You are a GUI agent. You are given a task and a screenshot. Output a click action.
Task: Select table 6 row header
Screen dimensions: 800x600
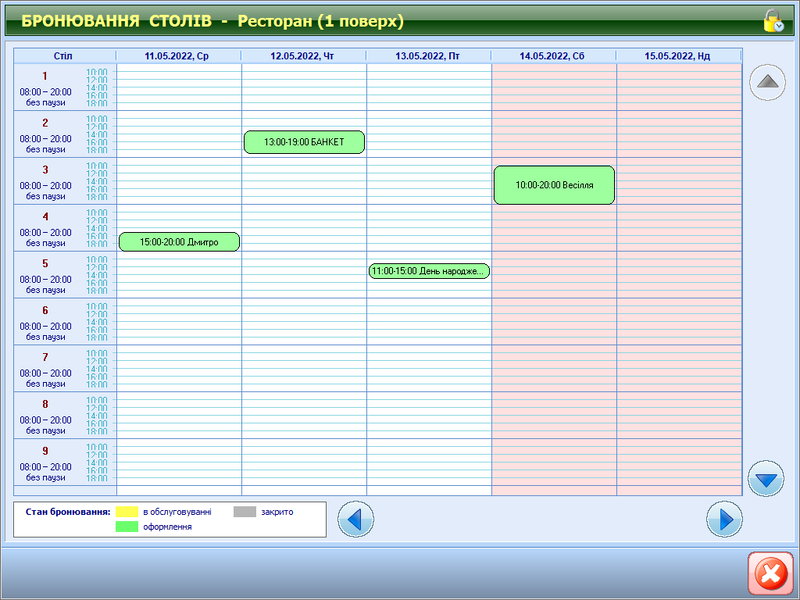[x=45, y=321]
